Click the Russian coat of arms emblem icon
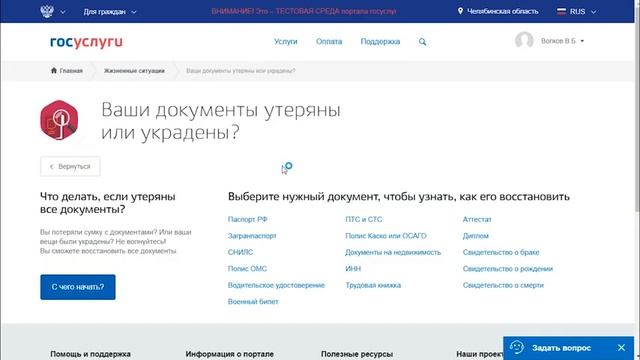This screenshot has height=360, width=640. pyautogui.click(x=47, y=11)
